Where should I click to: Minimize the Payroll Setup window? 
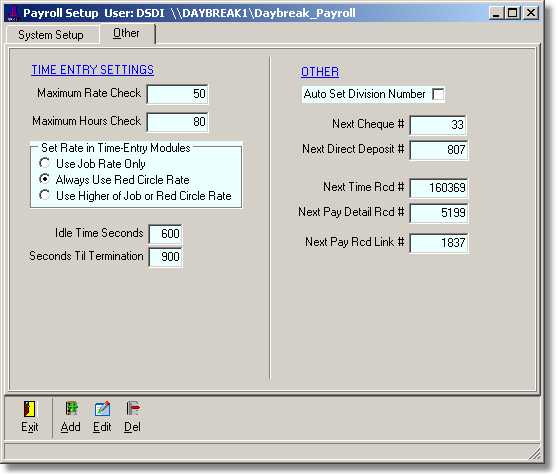click(496, 13)
